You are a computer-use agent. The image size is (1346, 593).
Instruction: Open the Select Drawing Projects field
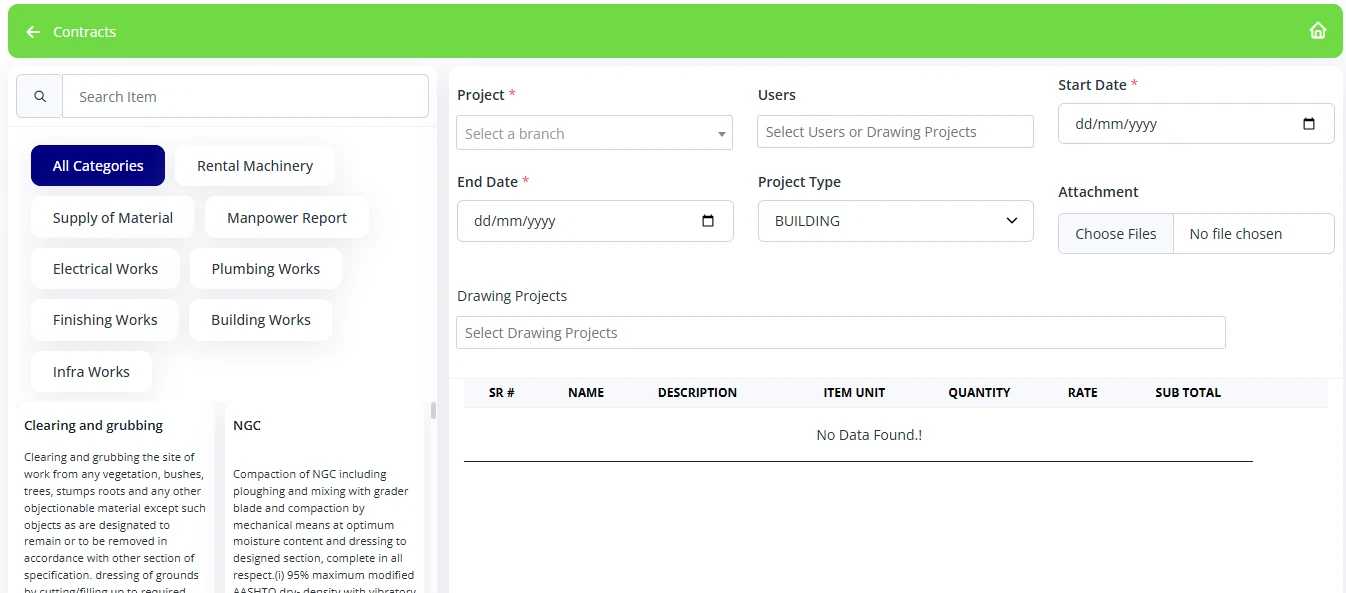coord(840,333)
